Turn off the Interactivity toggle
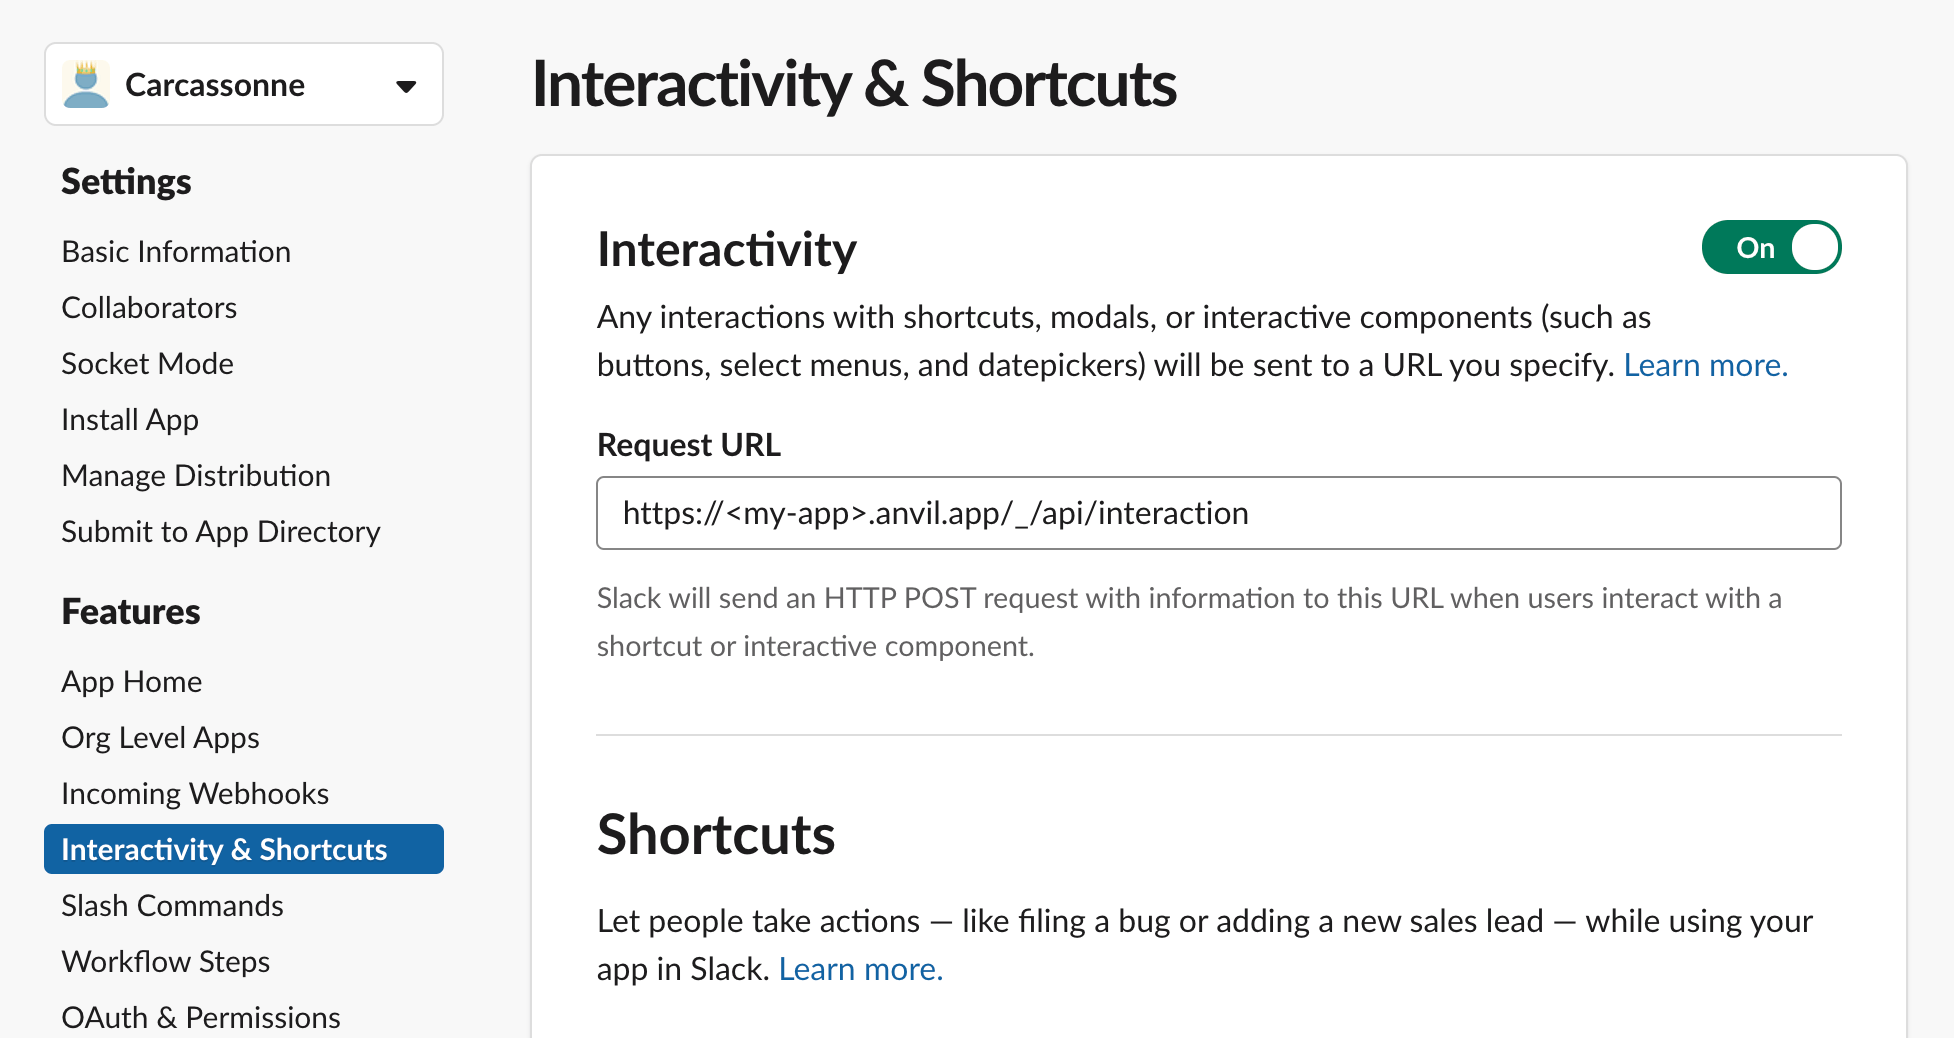1954x1038 pixels. click(1771, 247)
